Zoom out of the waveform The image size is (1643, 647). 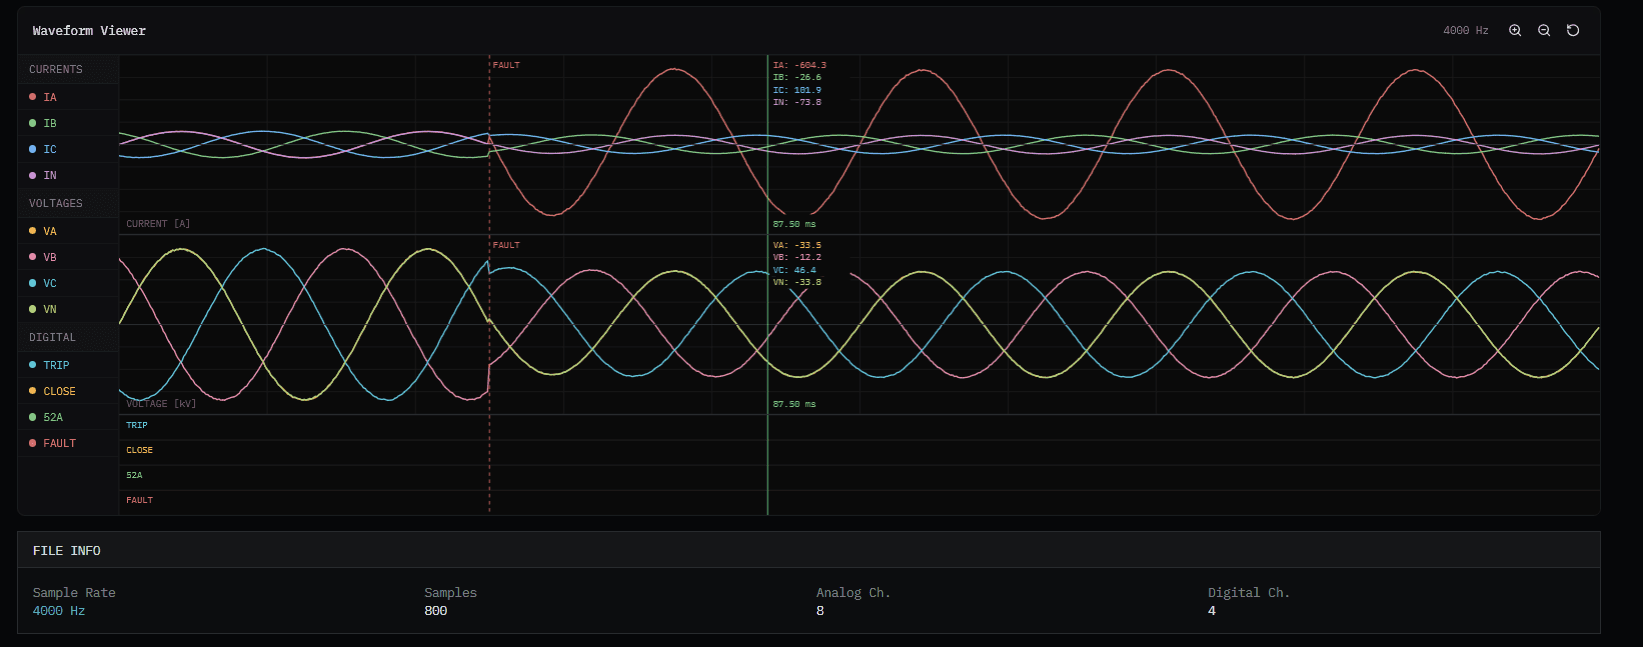(1544, 31)
